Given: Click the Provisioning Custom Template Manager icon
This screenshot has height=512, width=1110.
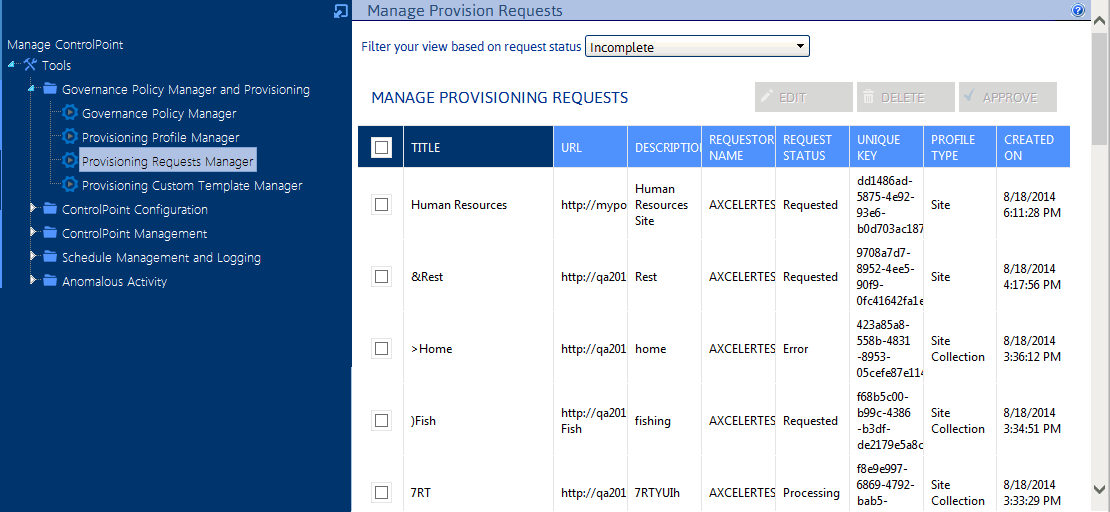Looking at the screenshot, I should click(70, 185).
